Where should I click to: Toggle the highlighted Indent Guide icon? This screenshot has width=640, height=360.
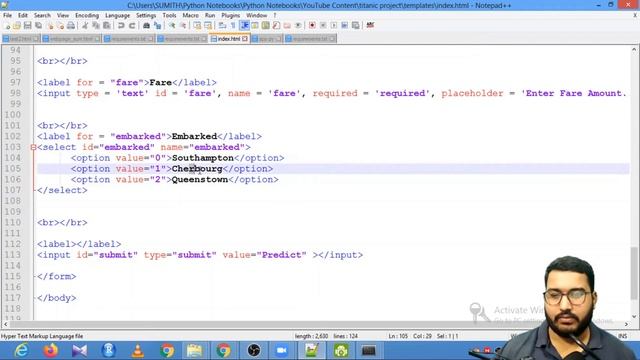click(244, 26)
